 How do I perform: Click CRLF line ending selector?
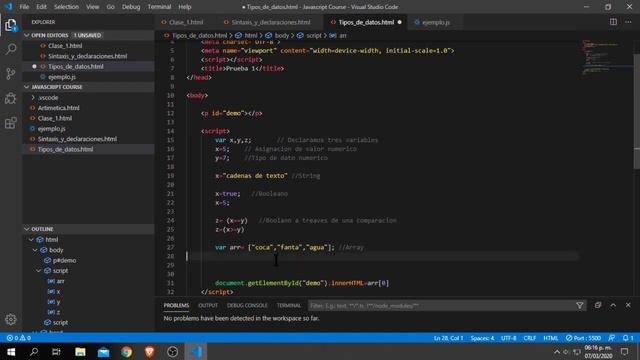pyautogui.click(x=529, y=338)
